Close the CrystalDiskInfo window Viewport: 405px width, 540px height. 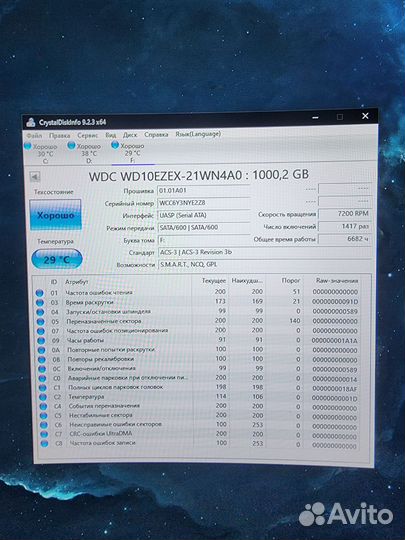coord(365,116)
